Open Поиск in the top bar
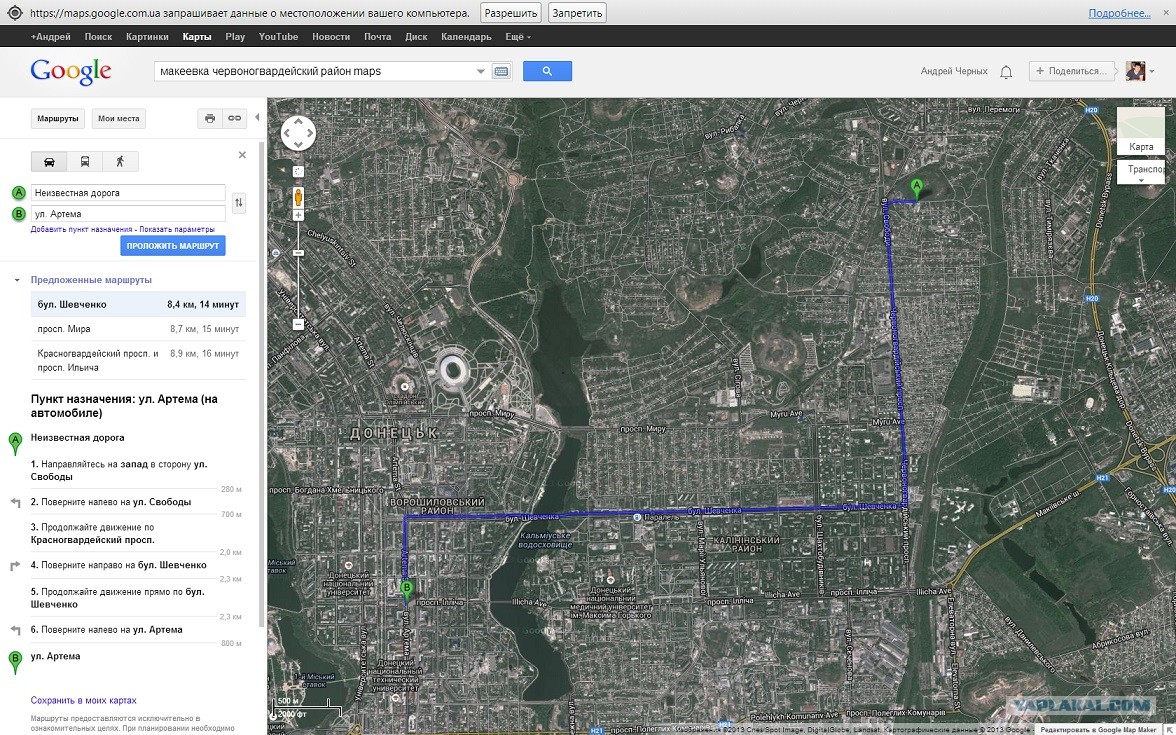This screenshot has height=735, width=1176. coord(98,37)
